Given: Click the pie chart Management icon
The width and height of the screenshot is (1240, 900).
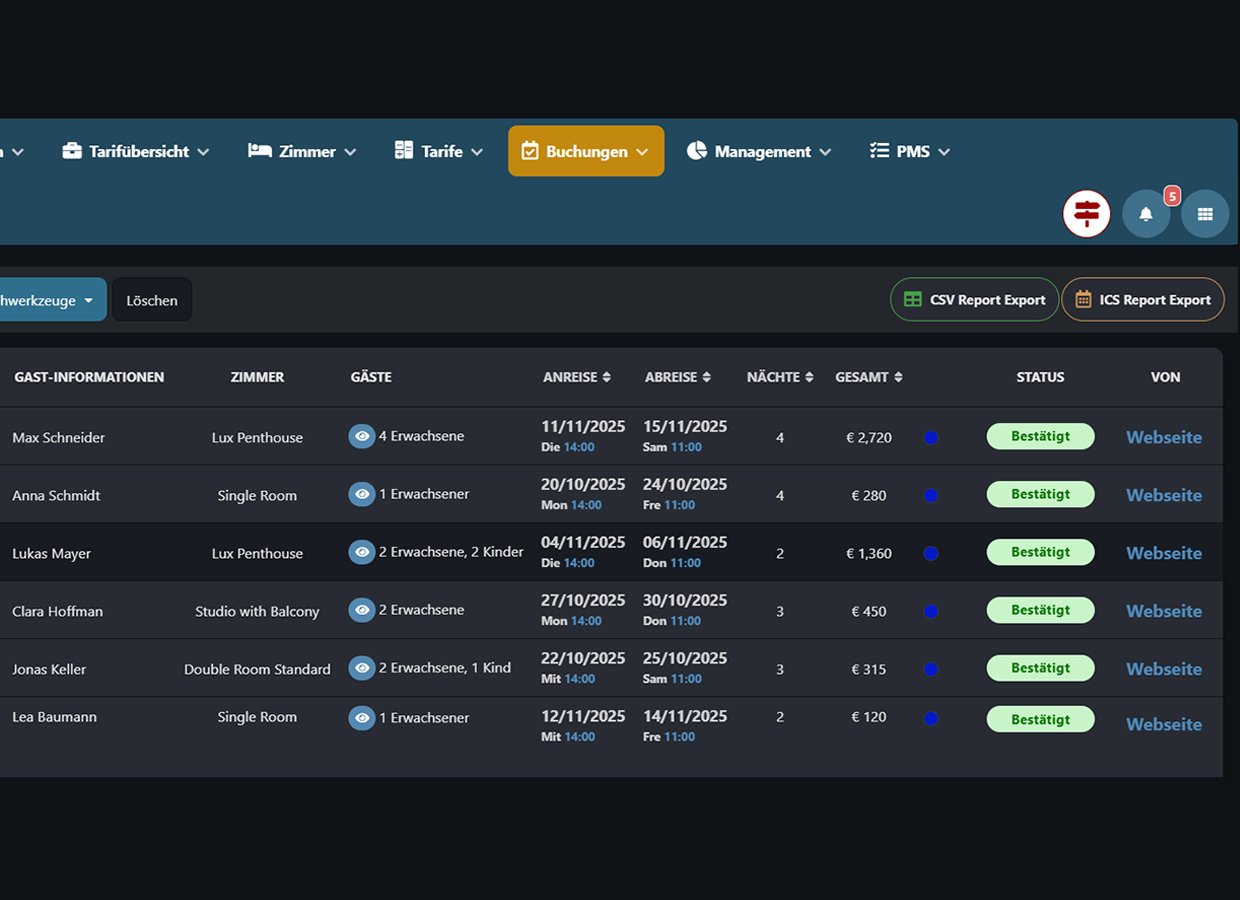Looking at the screenshot, I should (697, 151).
